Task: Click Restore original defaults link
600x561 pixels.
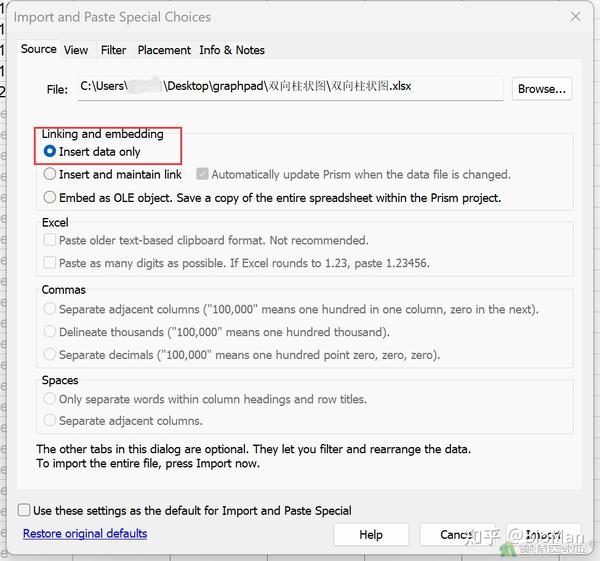Action: tap(85, 533)
